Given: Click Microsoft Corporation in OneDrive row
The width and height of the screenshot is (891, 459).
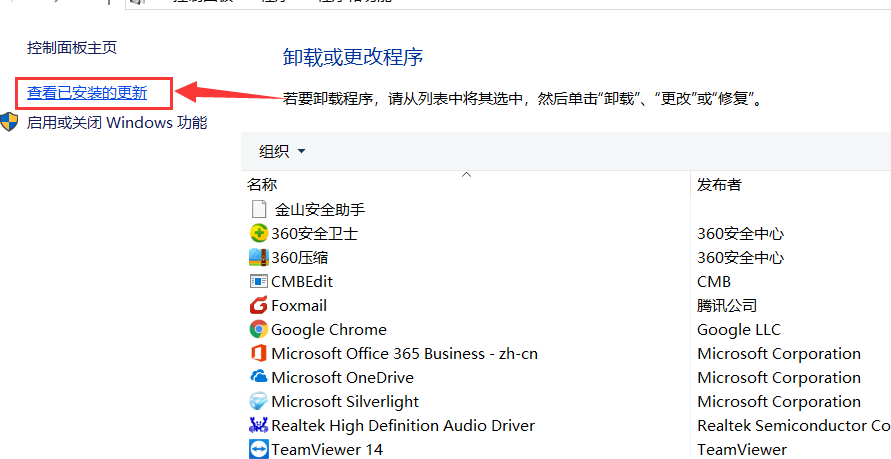Looking at the screenshot, I should pyautogui.click(x=778, y=377).
